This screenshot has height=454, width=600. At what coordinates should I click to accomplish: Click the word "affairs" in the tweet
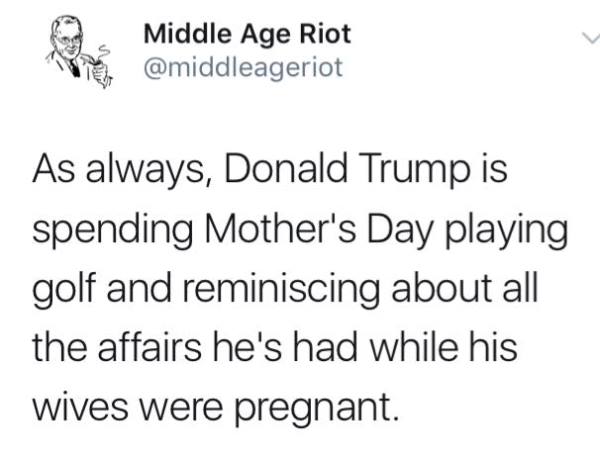[149, 347]
